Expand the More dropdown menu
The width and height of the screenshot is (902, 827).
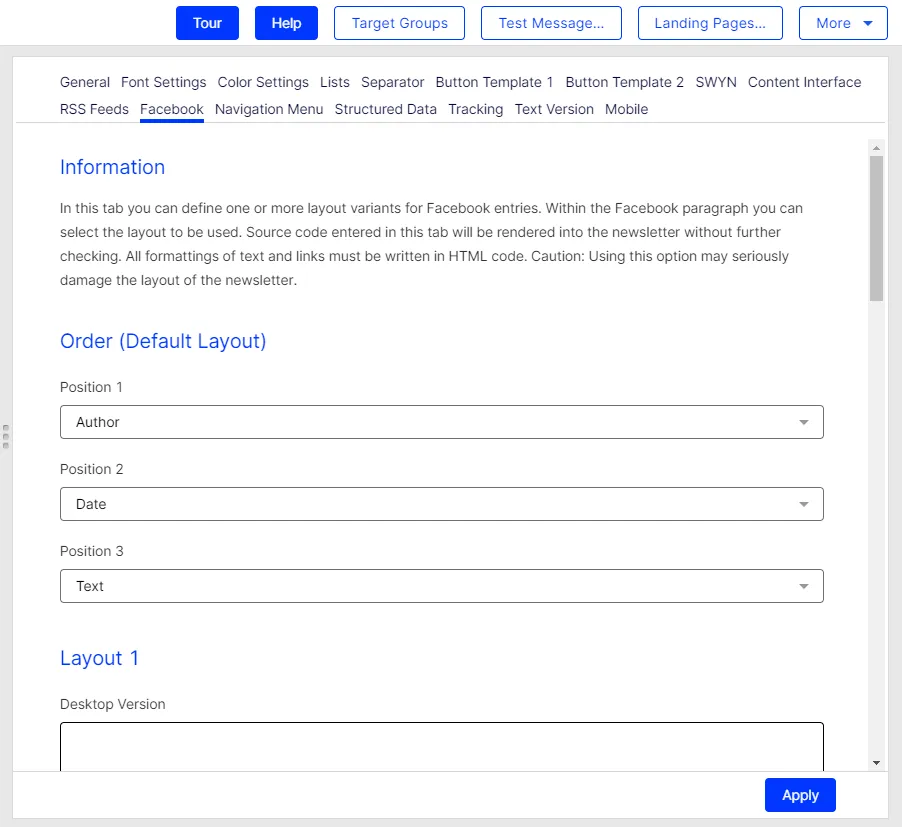pyautogui.click(x=843, y=23)
